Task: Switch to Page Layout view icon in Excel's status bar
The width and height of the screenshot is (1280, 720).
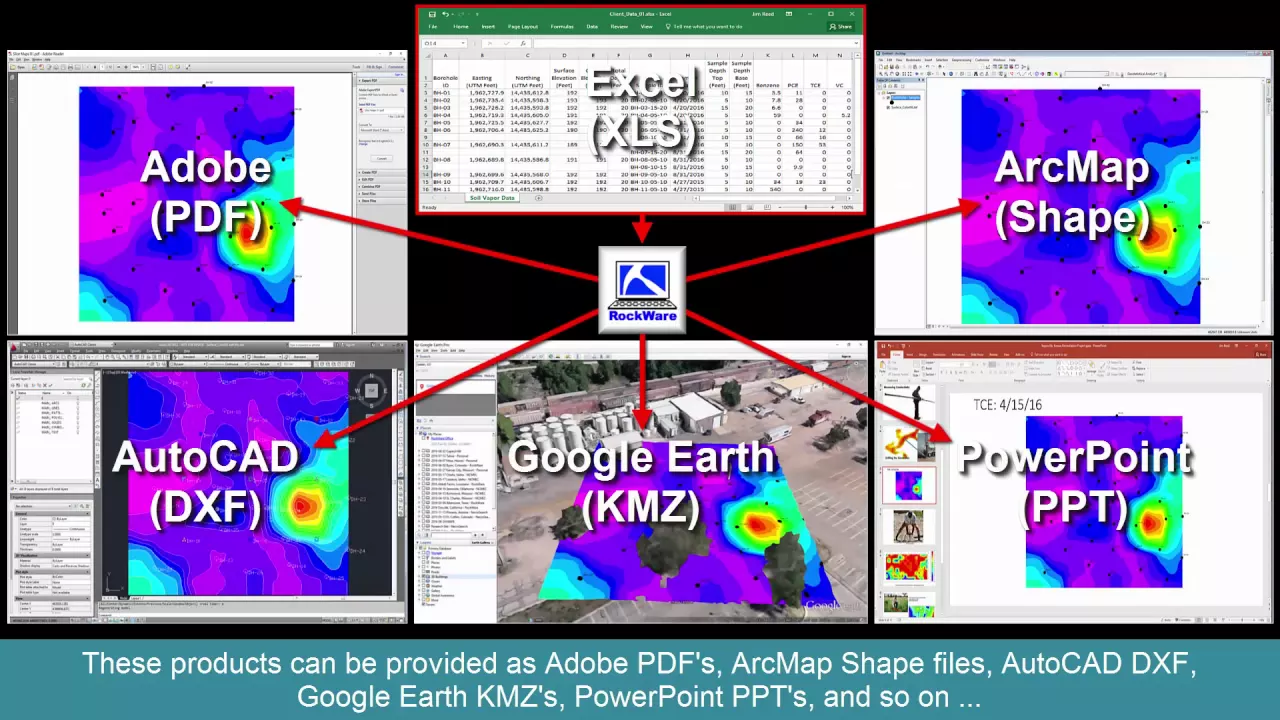Action: [x=750, y=207]
